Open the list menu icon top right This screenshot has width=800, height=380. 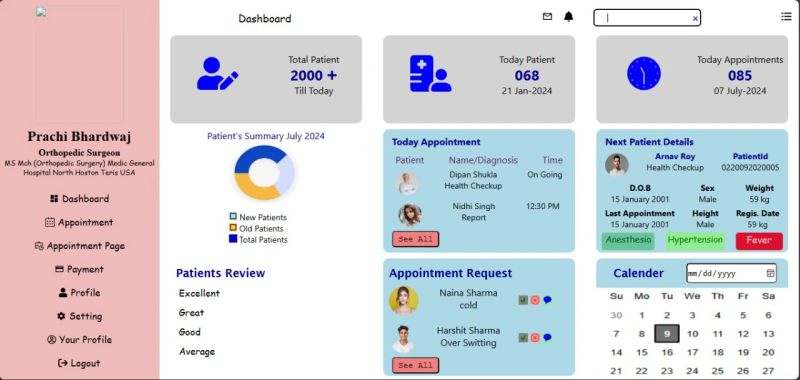(x=786, y=17)
